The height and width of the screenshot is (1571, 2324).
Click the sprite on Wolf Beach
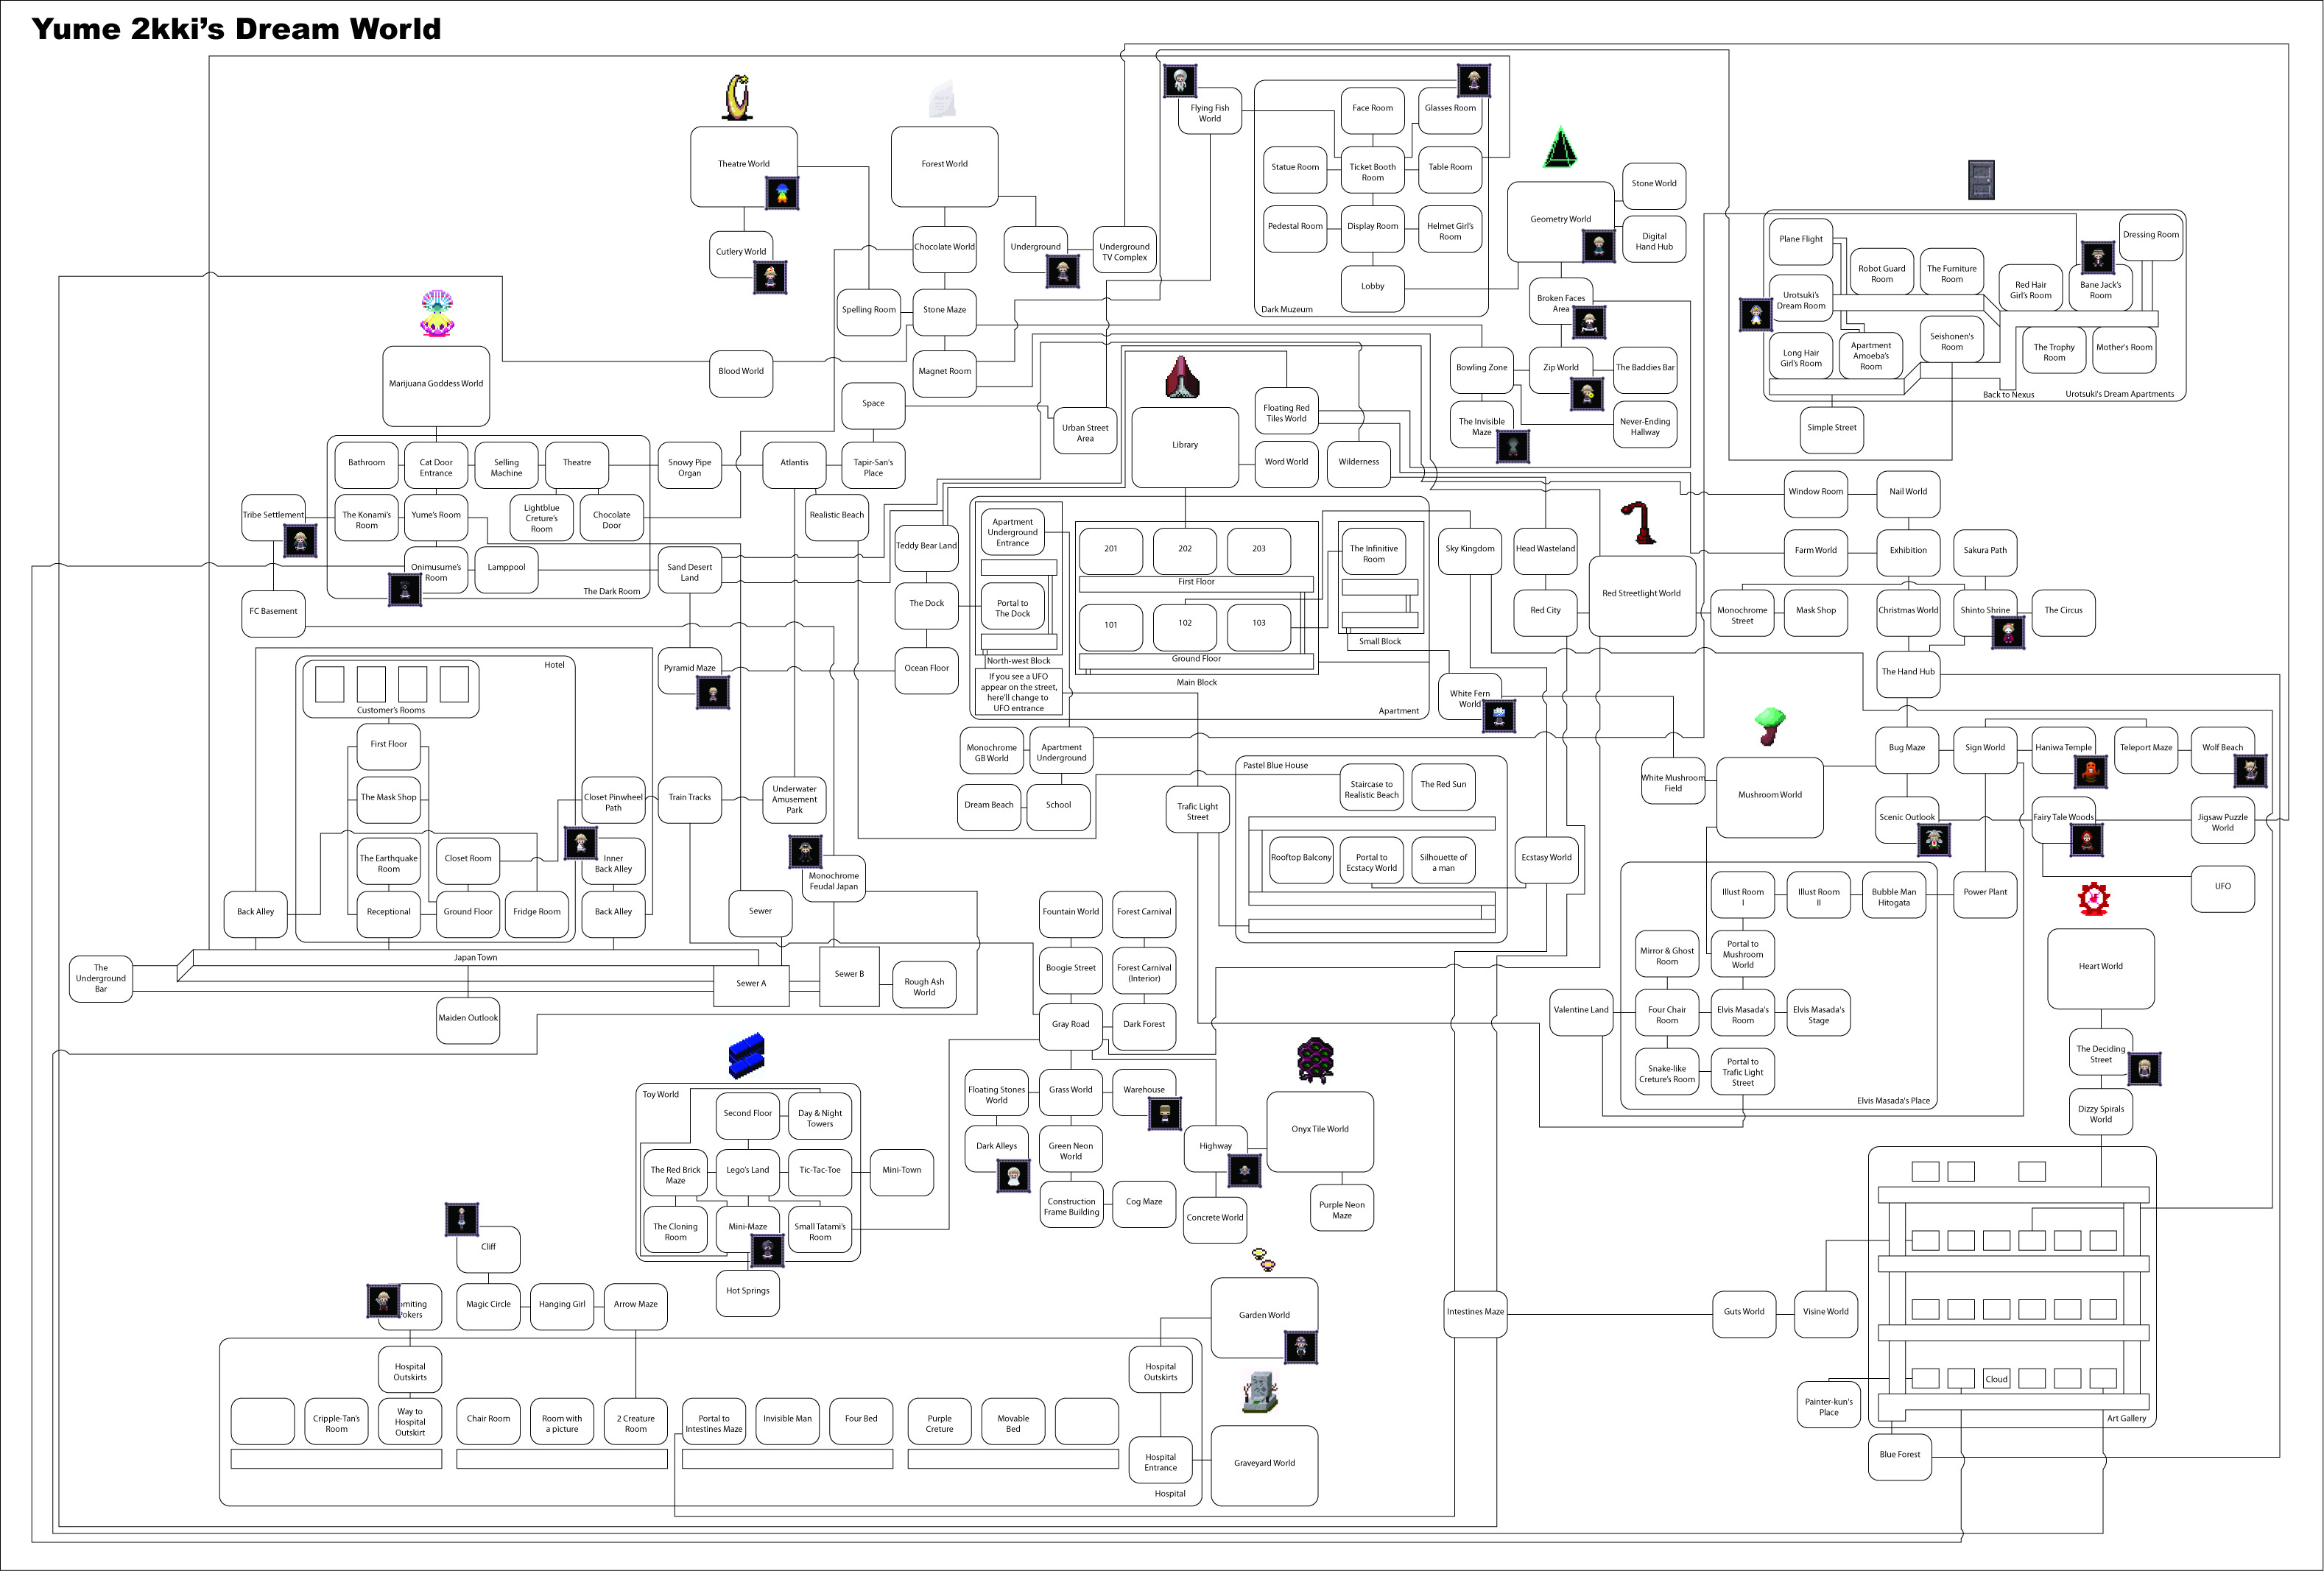[x=2249, y=770]
